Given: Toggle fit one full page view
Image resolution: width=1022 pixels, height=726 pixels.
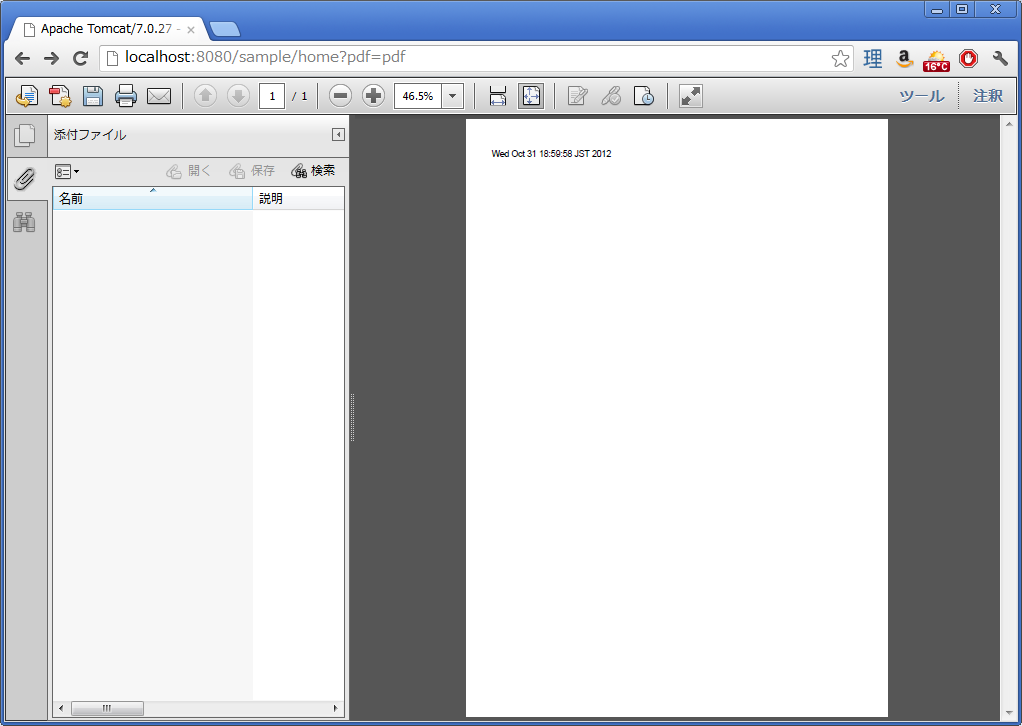Looking at the screenshot, I should click(530, 96).
